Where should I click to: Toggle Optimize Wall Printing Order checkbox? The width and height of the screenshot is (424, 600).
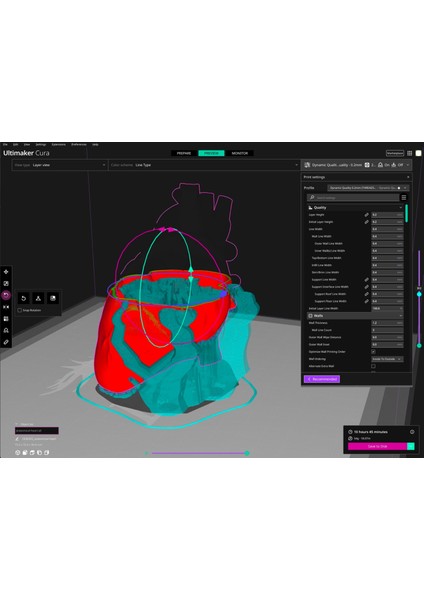(x=373, y=352)
